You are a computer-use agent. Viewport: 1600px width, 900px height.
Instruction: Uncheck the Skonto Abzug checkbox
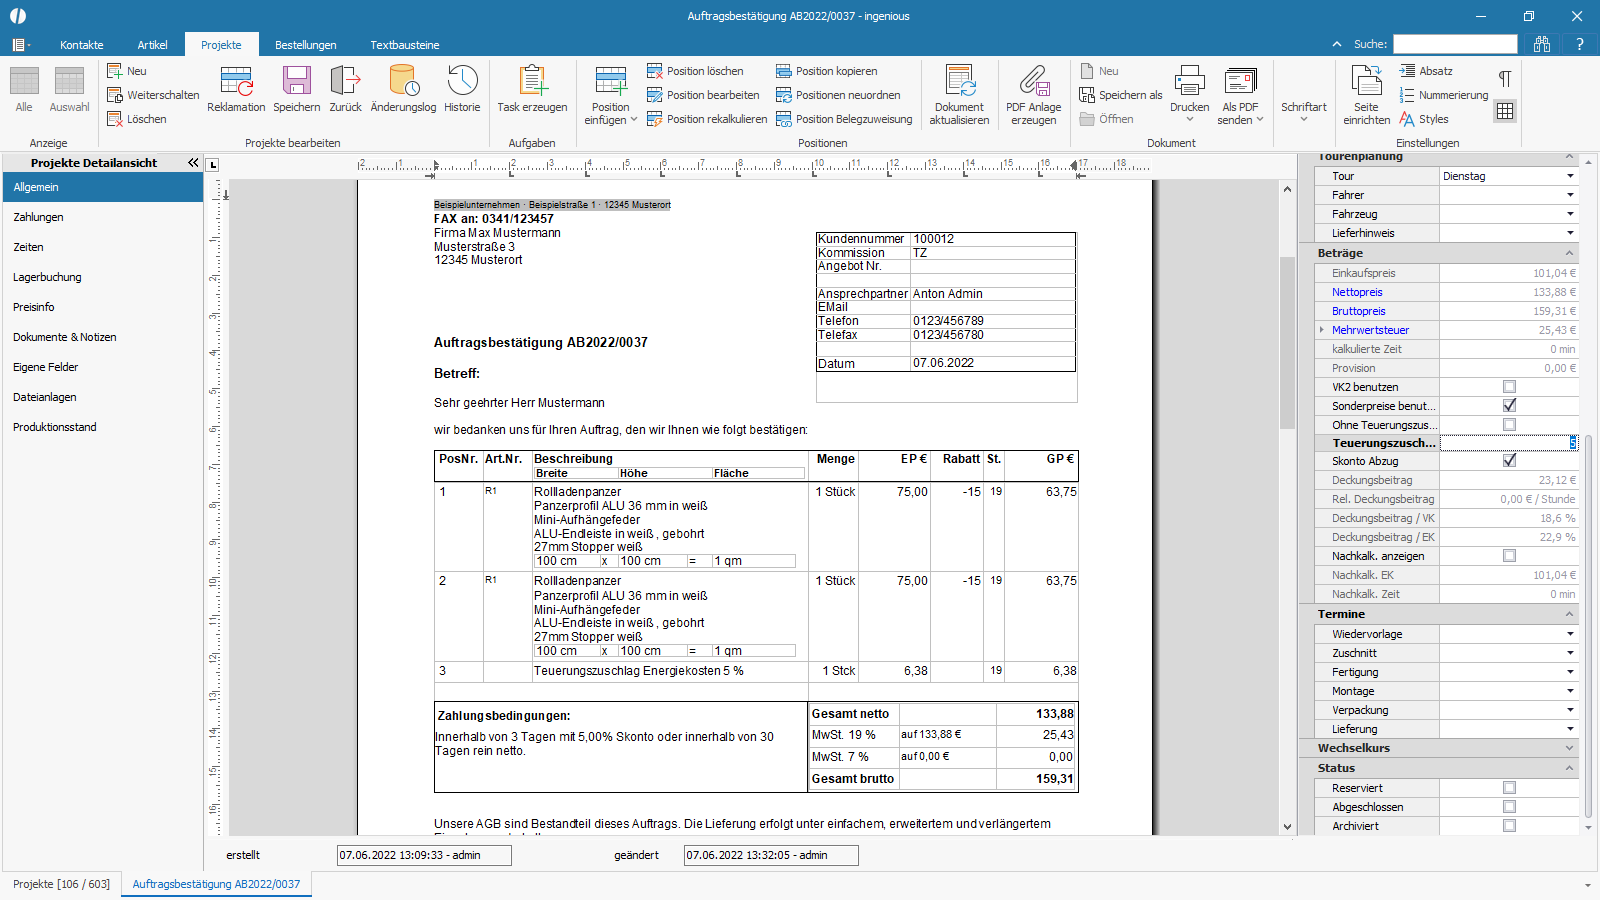pos(1509,461)
